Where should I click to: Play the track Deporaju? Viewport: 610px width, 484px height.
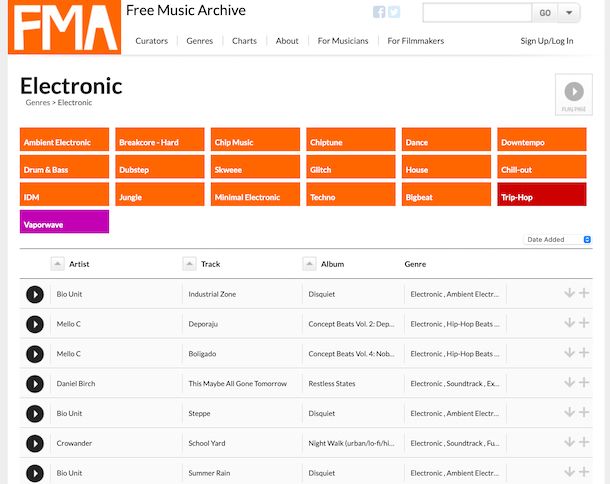tap(35, 324)
